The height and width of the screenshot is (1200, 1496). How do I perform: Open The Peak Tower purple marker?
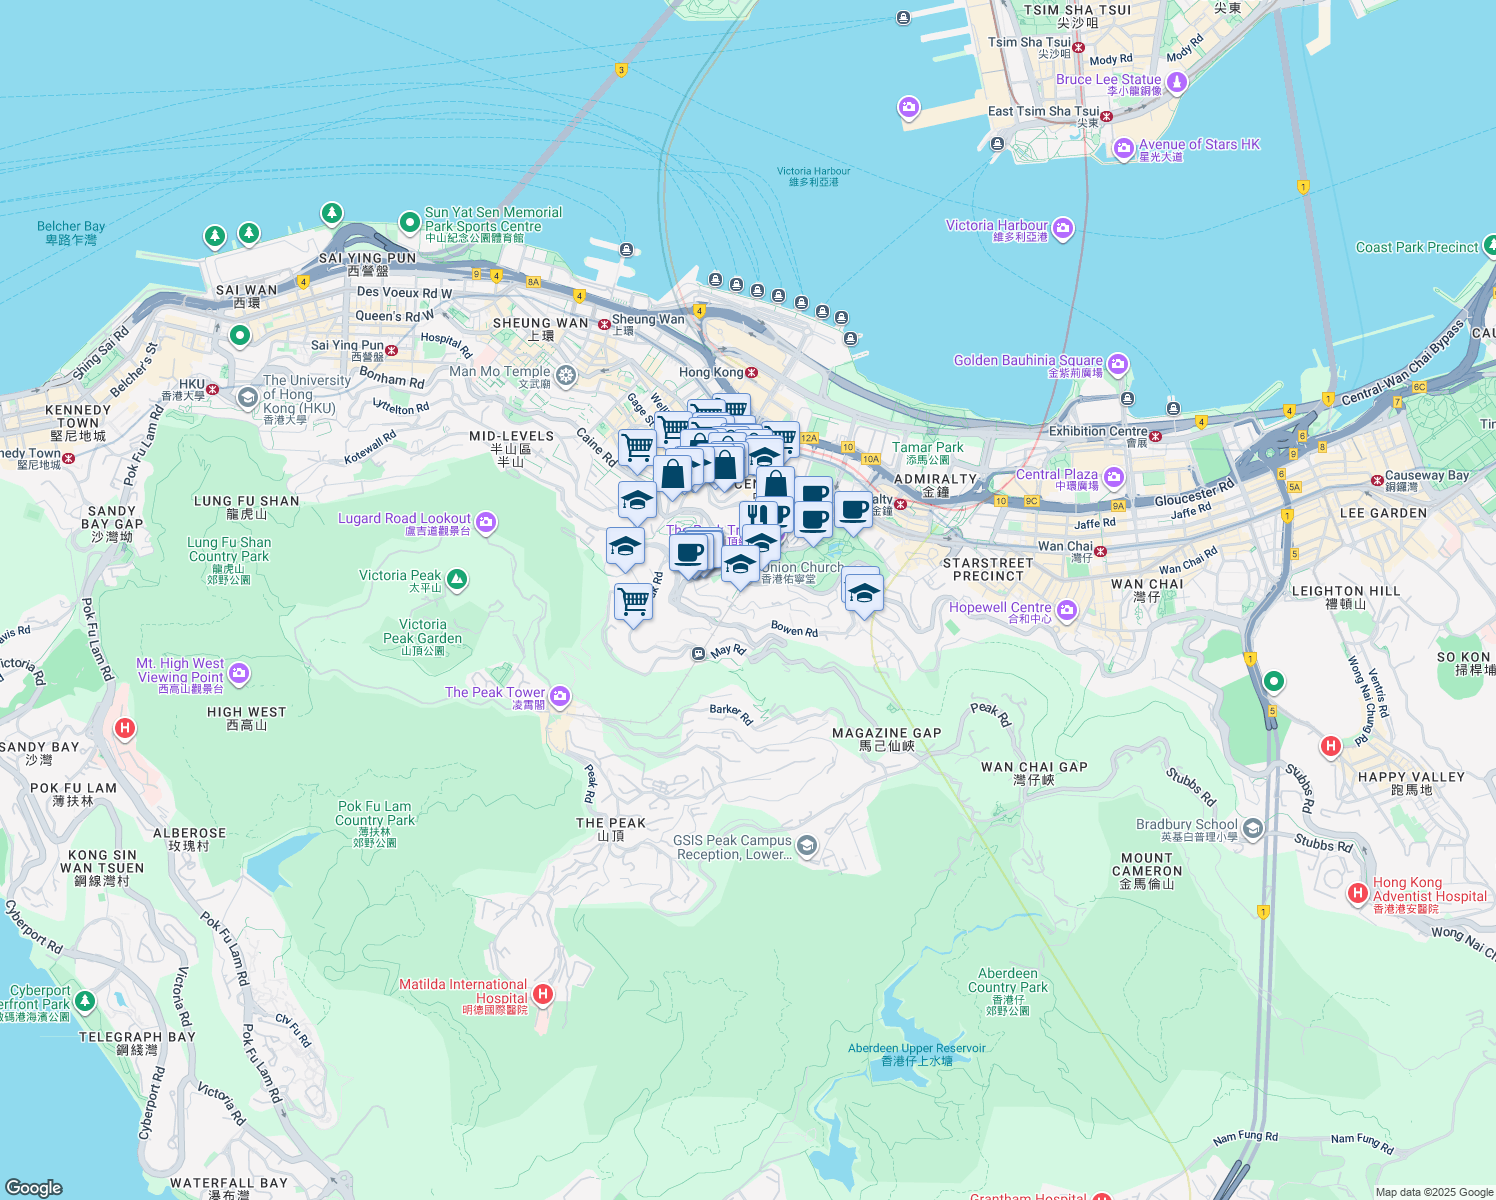(560, 695)
